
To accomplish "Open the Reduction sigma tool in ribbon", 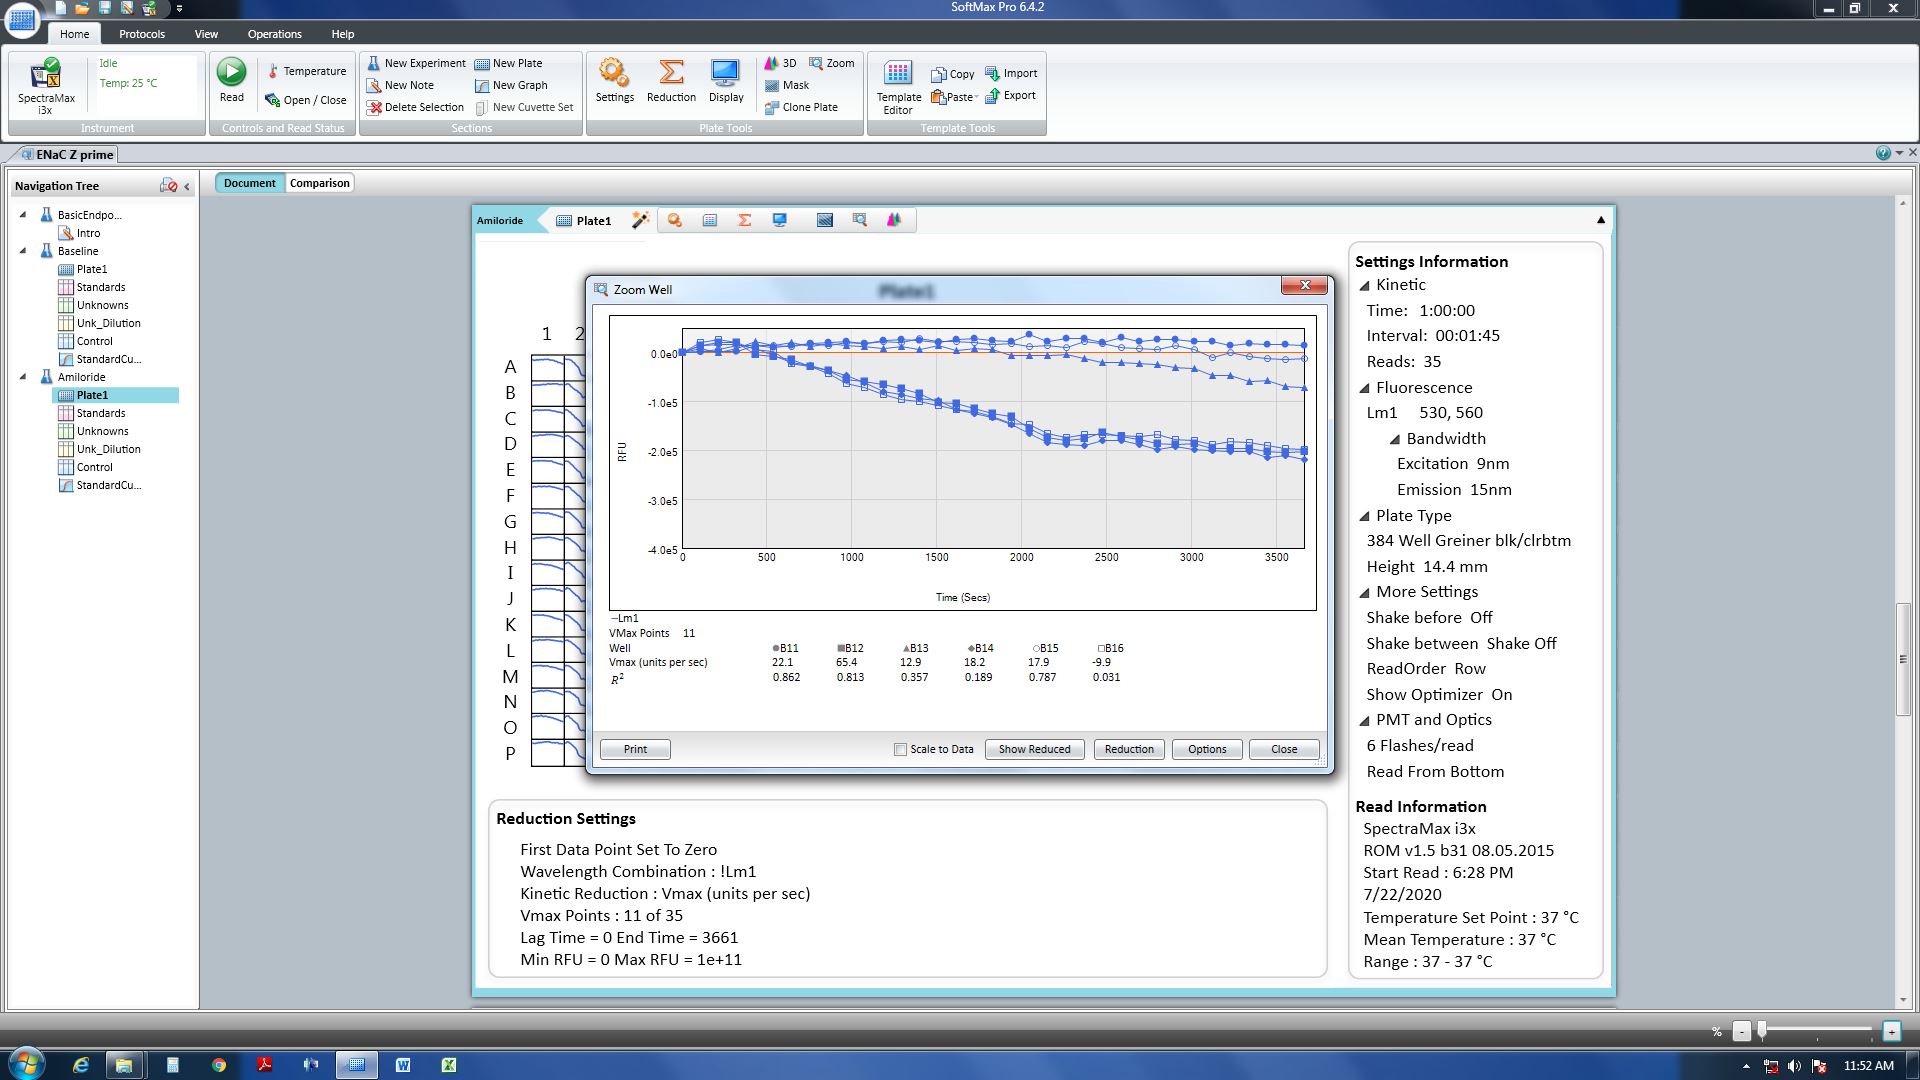I will point(671,74).
